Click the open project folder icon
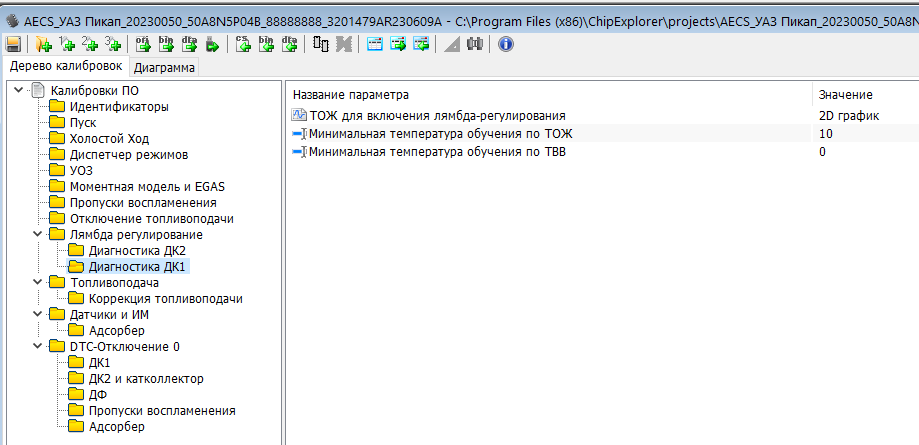Screen dimensions: 919x445 pyautogui.click(x=43, y=44)
